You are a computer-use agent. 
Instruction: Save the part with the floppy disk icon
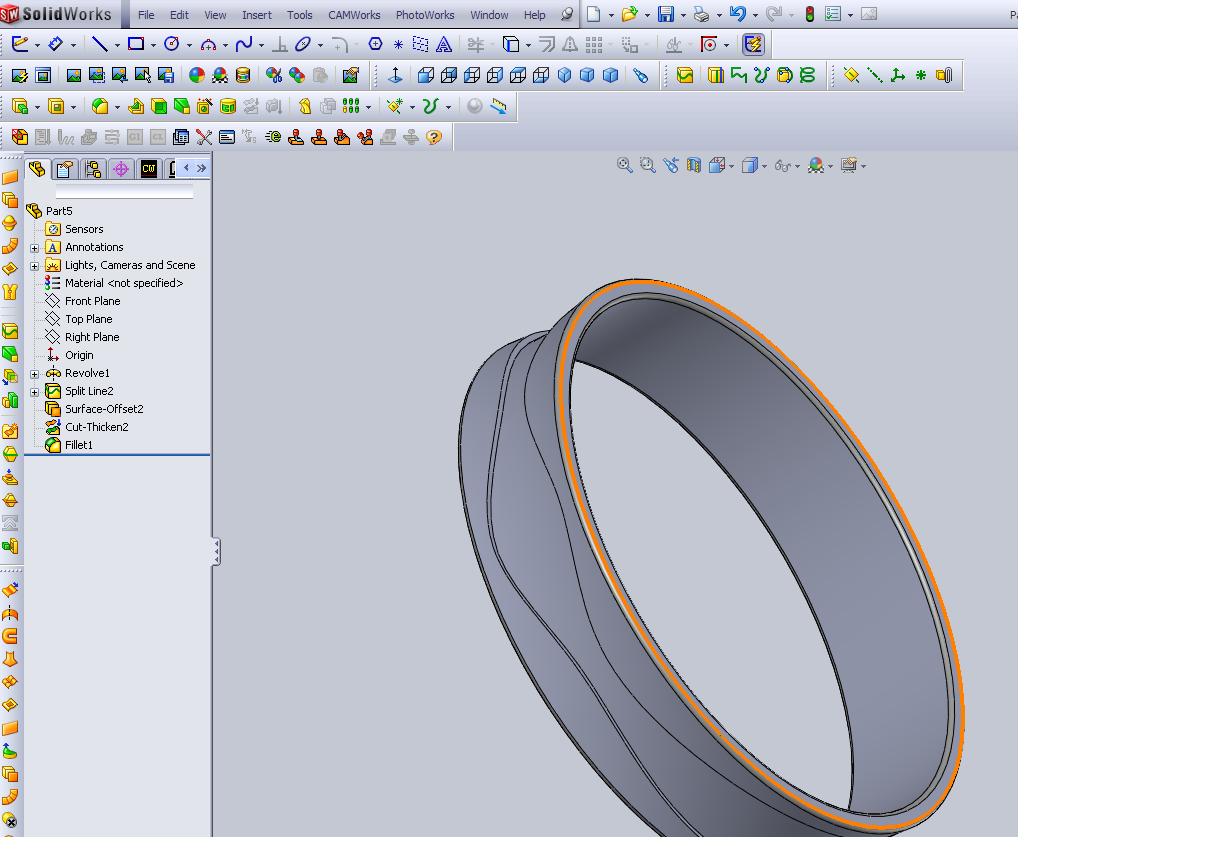point(665,14)
